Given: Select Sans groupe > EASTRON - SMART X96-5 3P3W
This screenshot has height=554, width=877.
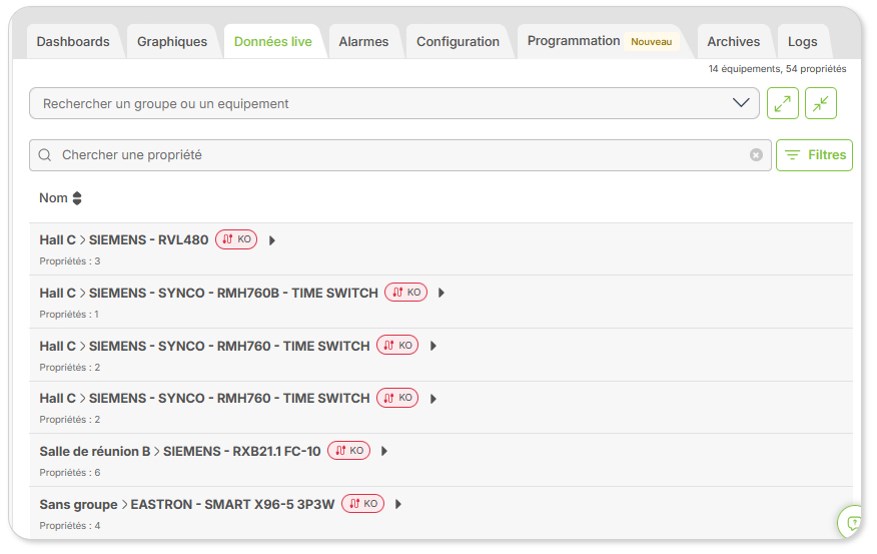Looking at the screenshot, I should pos(187,504).
